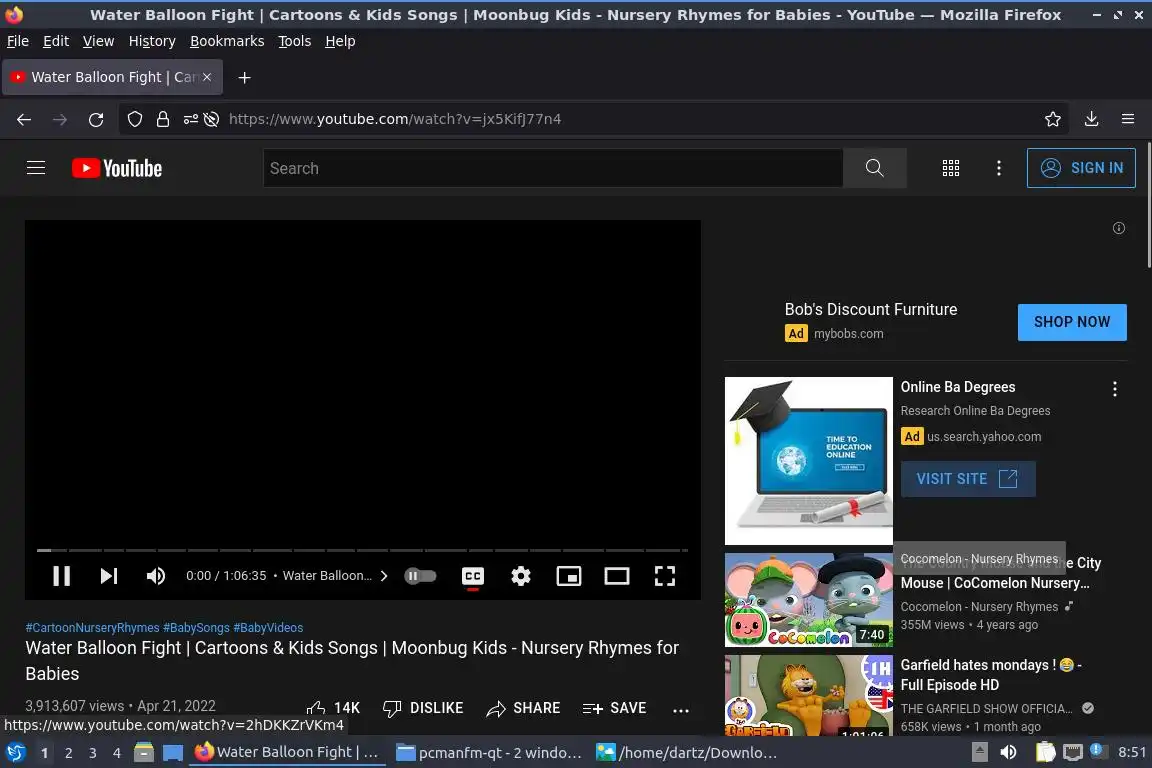Viewport: 1152px width, 768px height.
Task: Enter fullscreen video mode
Action: (665, 576)
